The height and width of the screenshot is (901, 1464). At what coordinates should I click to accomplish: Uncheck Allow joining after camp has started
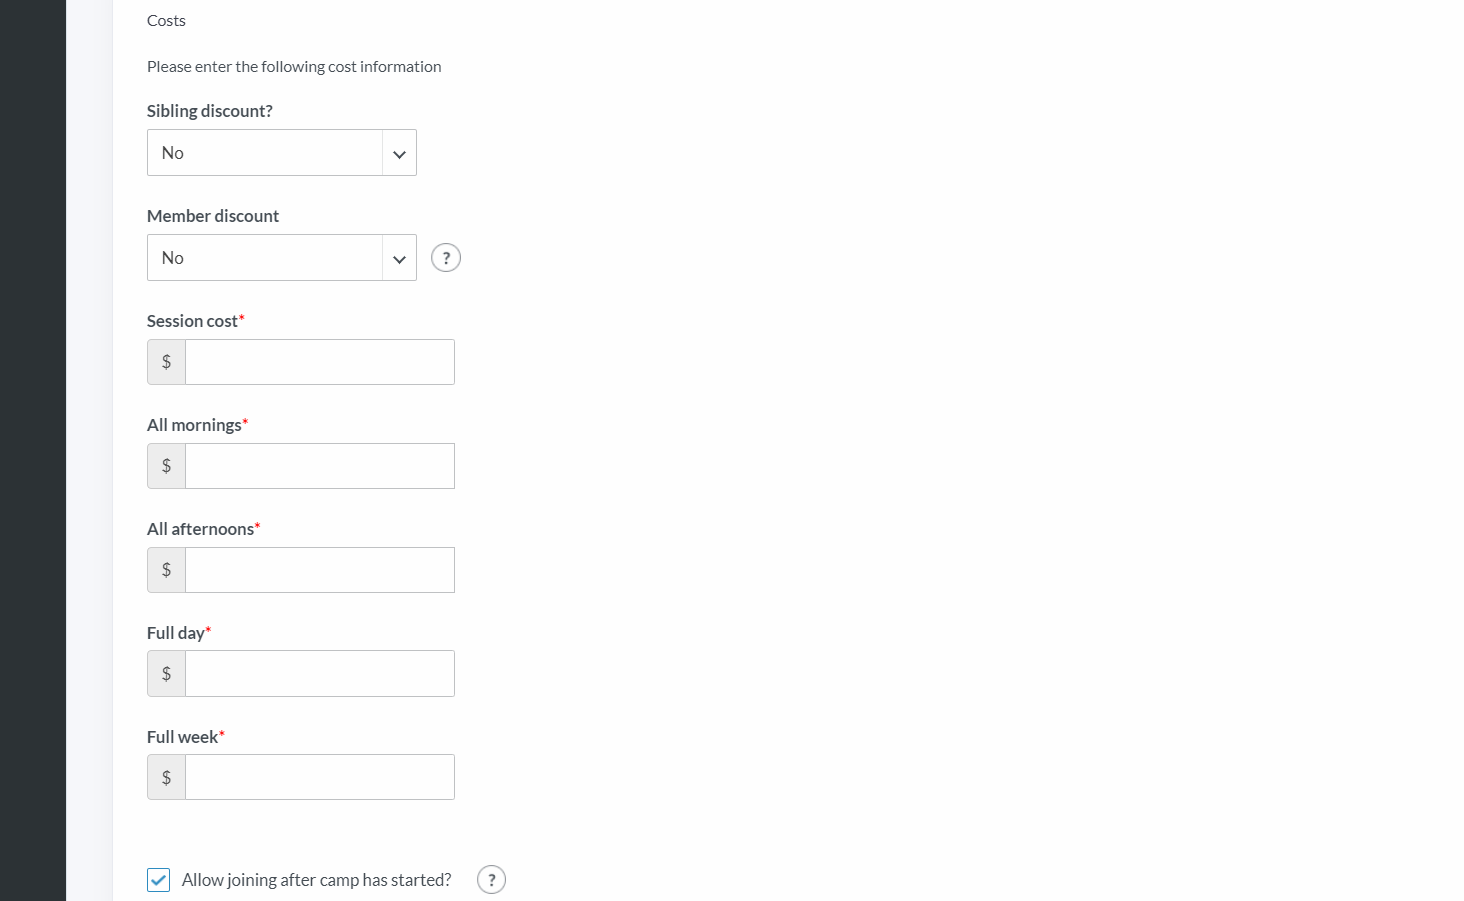(x=158, y=880)
